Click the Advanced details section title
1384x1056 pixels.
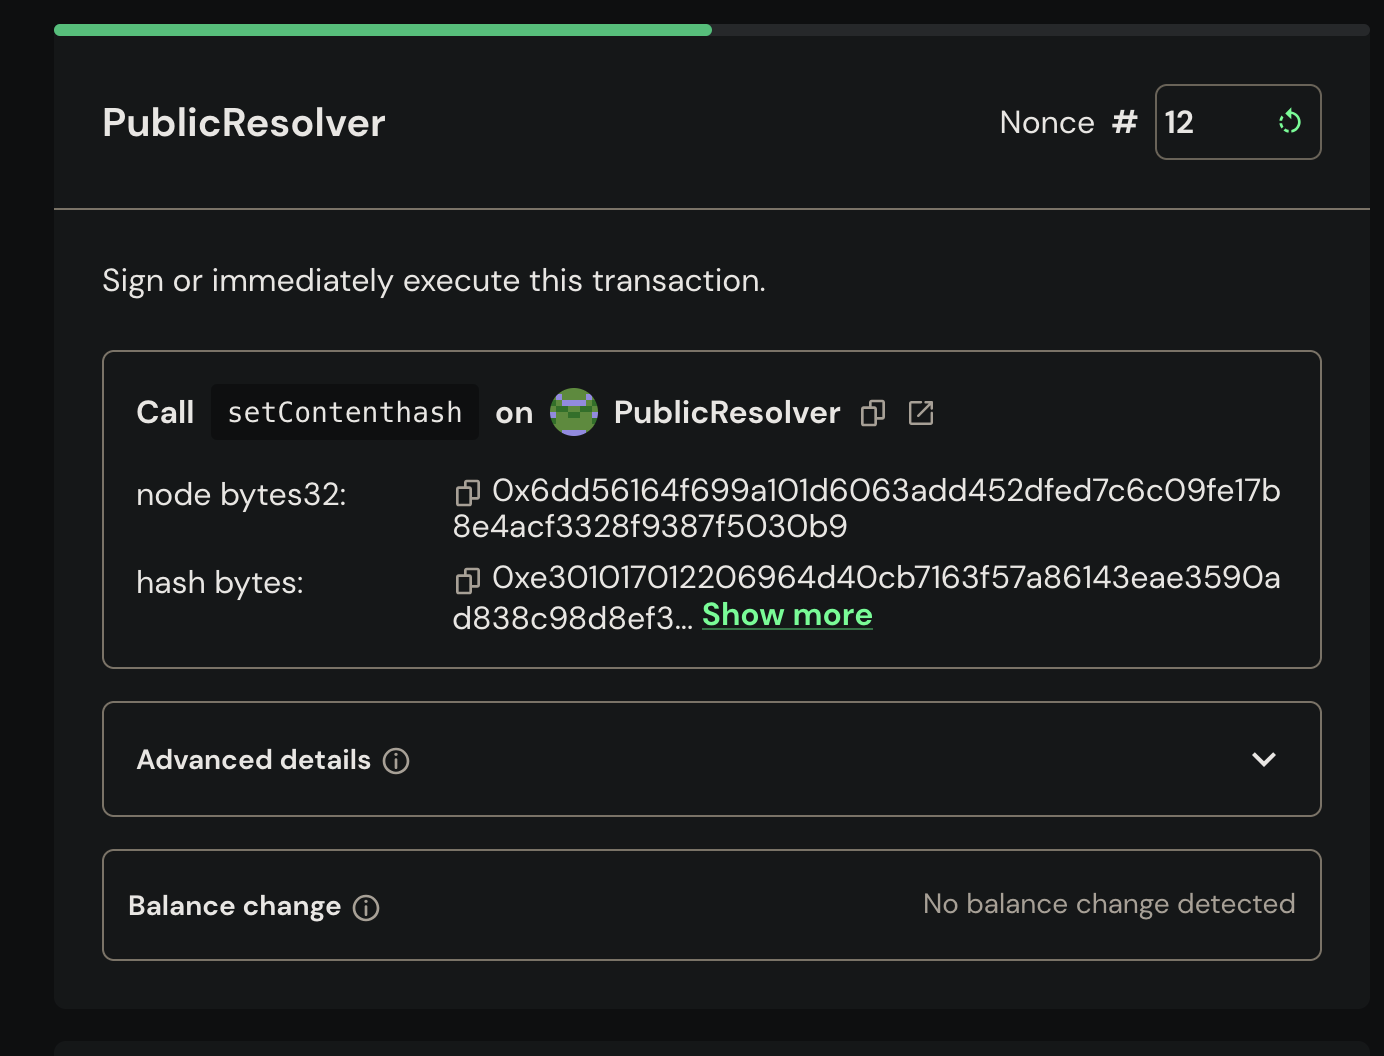click(x=253, y=760)
